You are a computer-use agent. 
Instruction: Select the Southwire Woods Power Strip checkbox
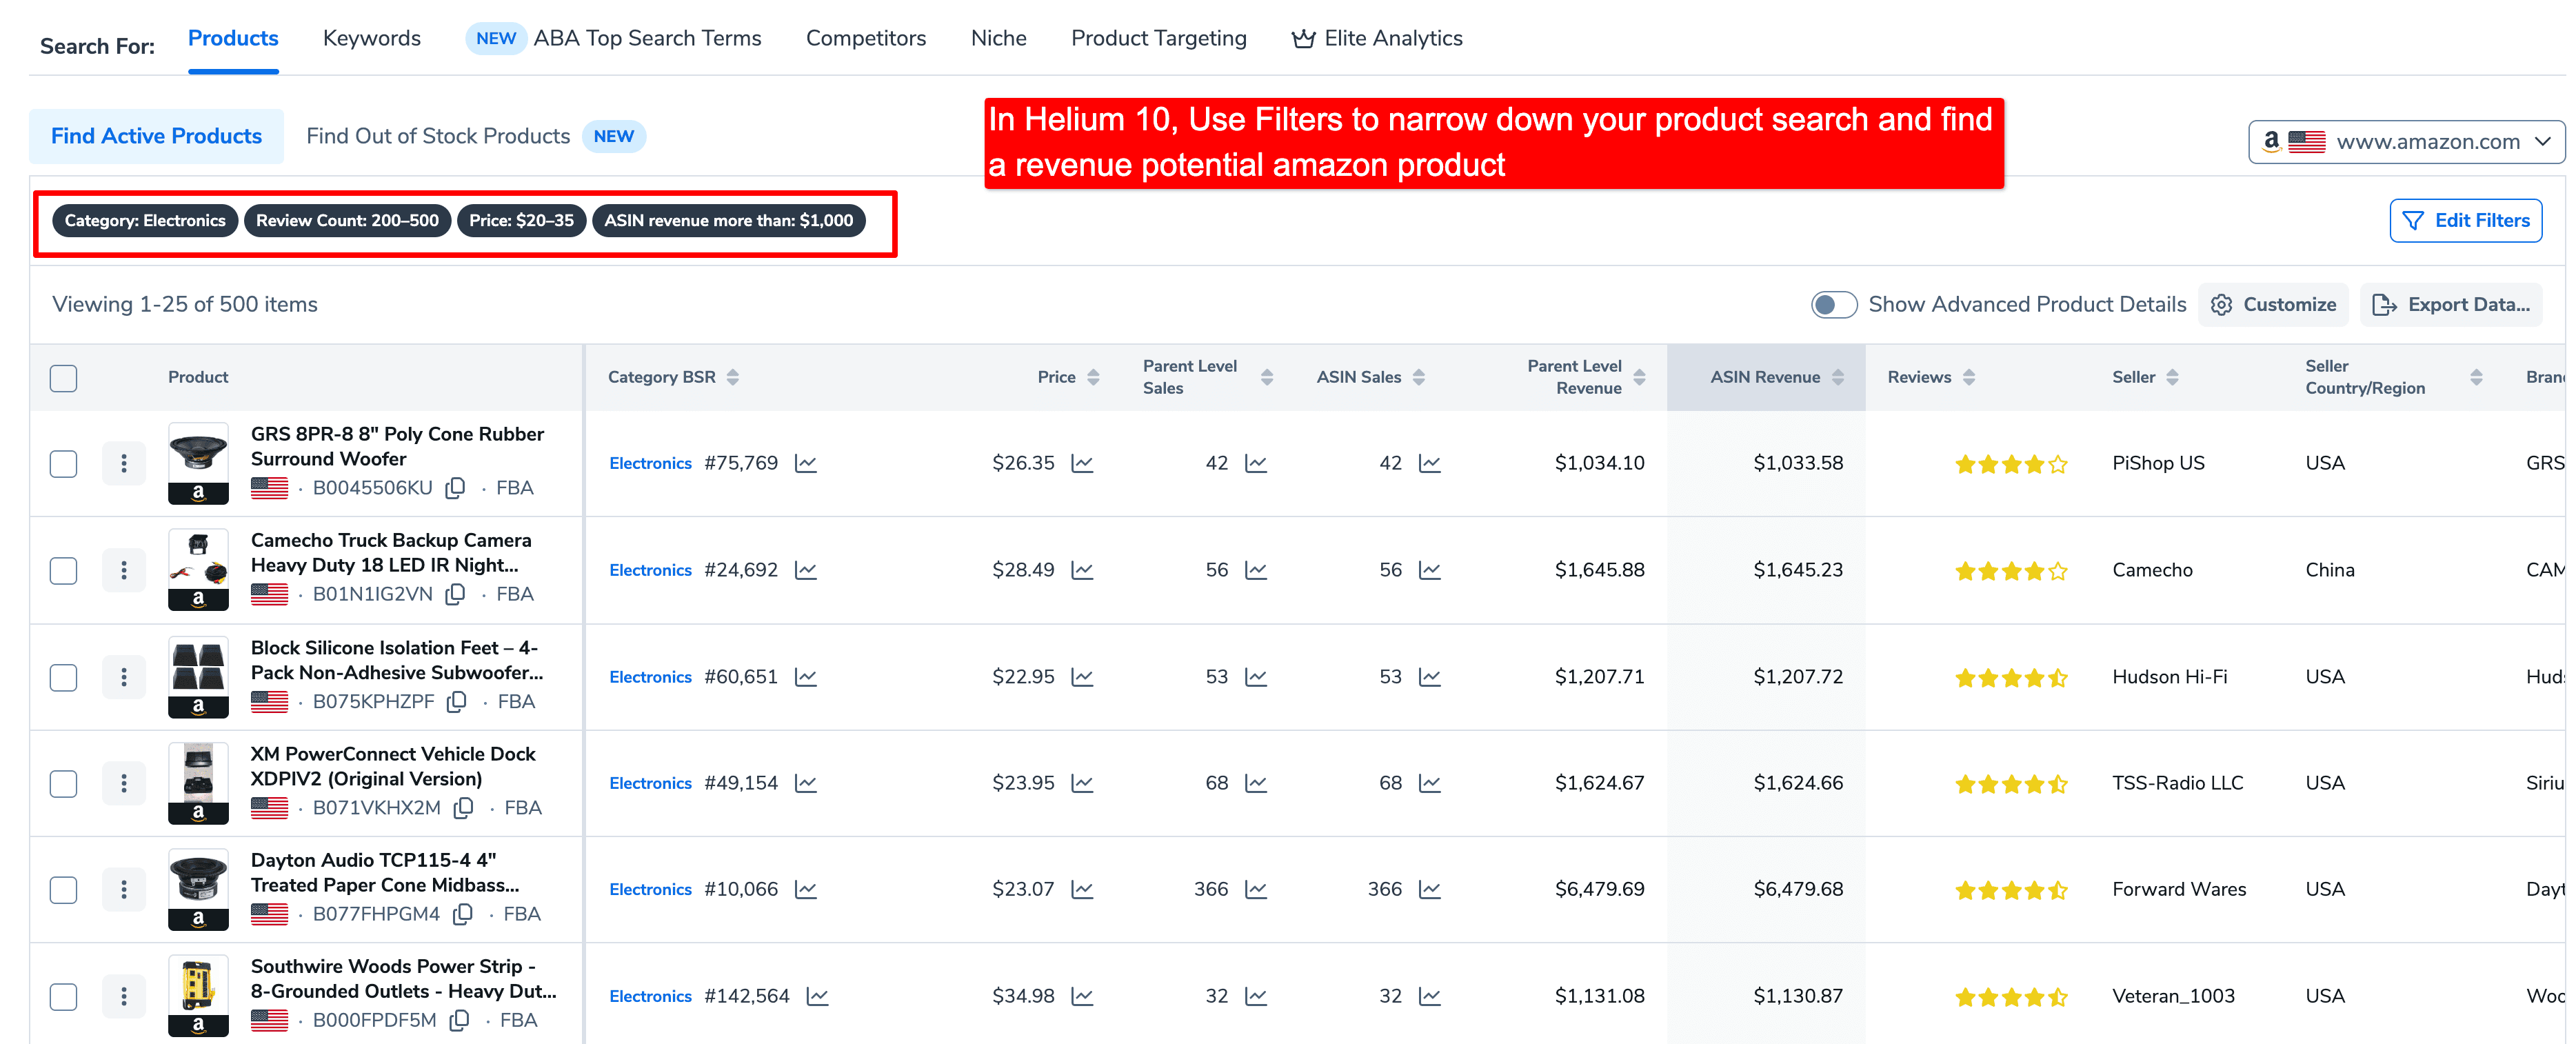[x=63, y=996]
